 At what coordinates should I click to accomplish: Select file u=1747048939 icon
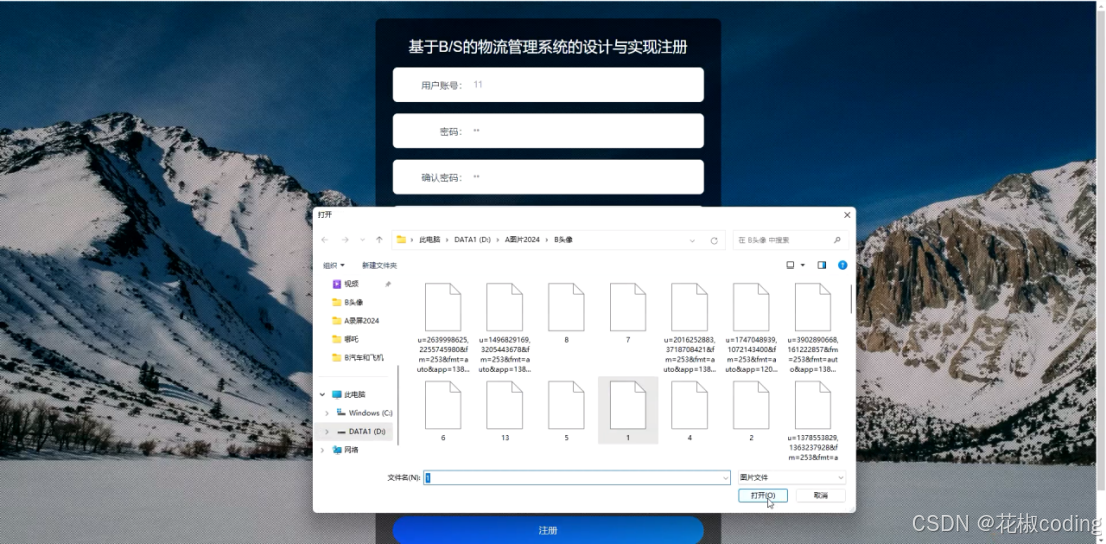pos(751,307)
